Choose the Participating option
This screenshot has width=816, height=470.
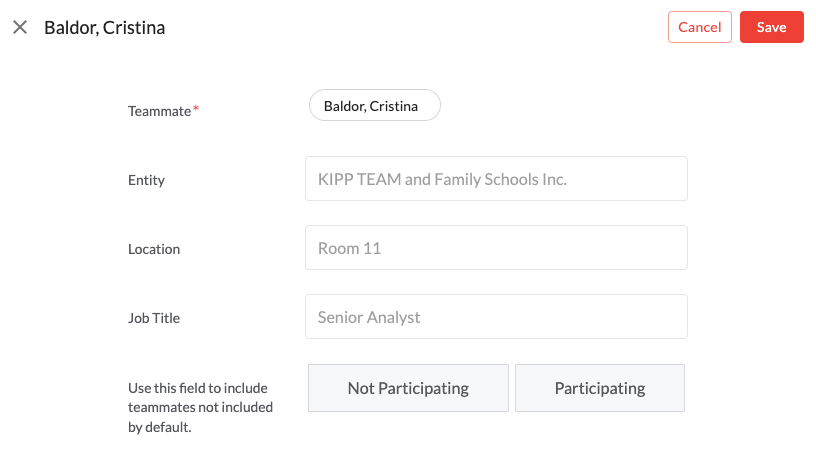[x=600, y=388]
